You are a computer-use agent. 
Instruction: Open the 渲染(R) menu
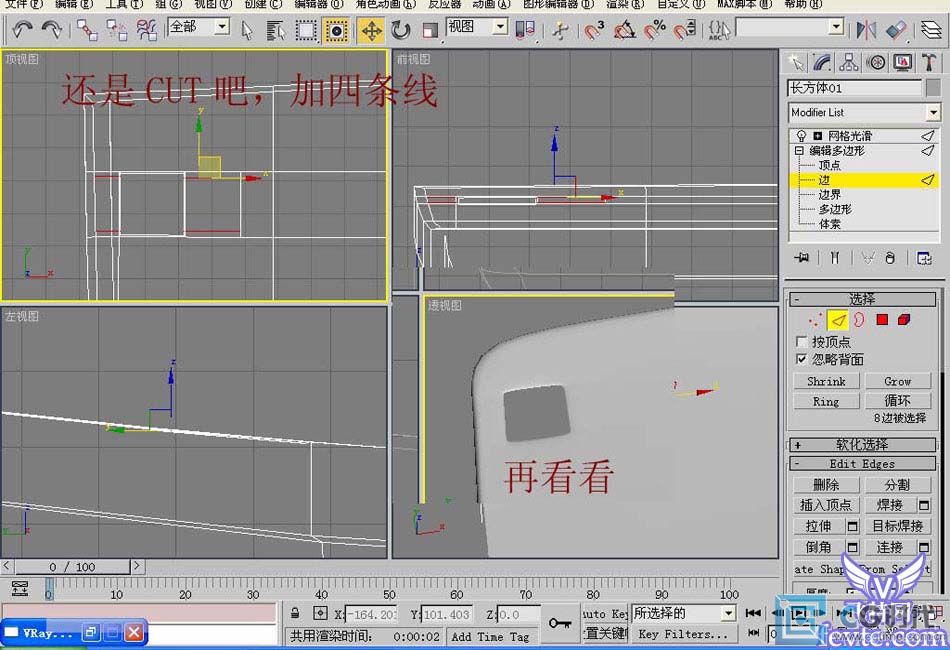(625, 4)
